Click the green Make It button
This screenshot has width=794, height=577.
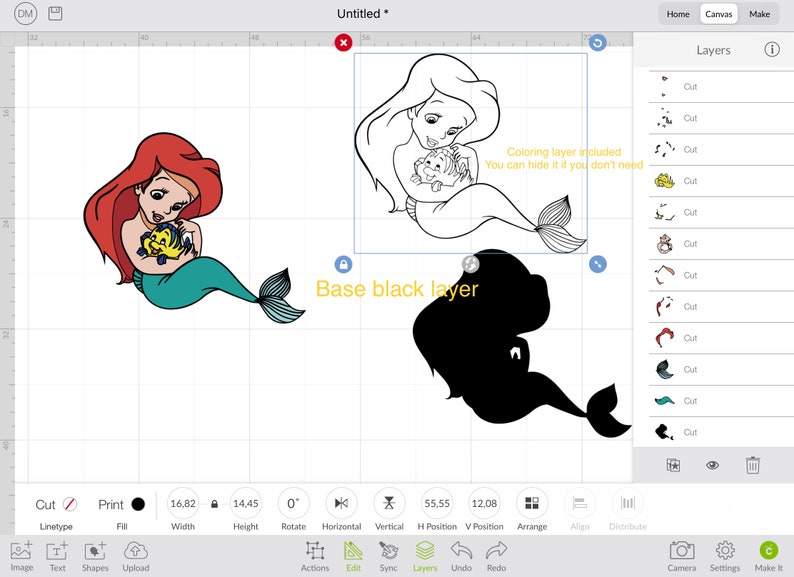769,556
